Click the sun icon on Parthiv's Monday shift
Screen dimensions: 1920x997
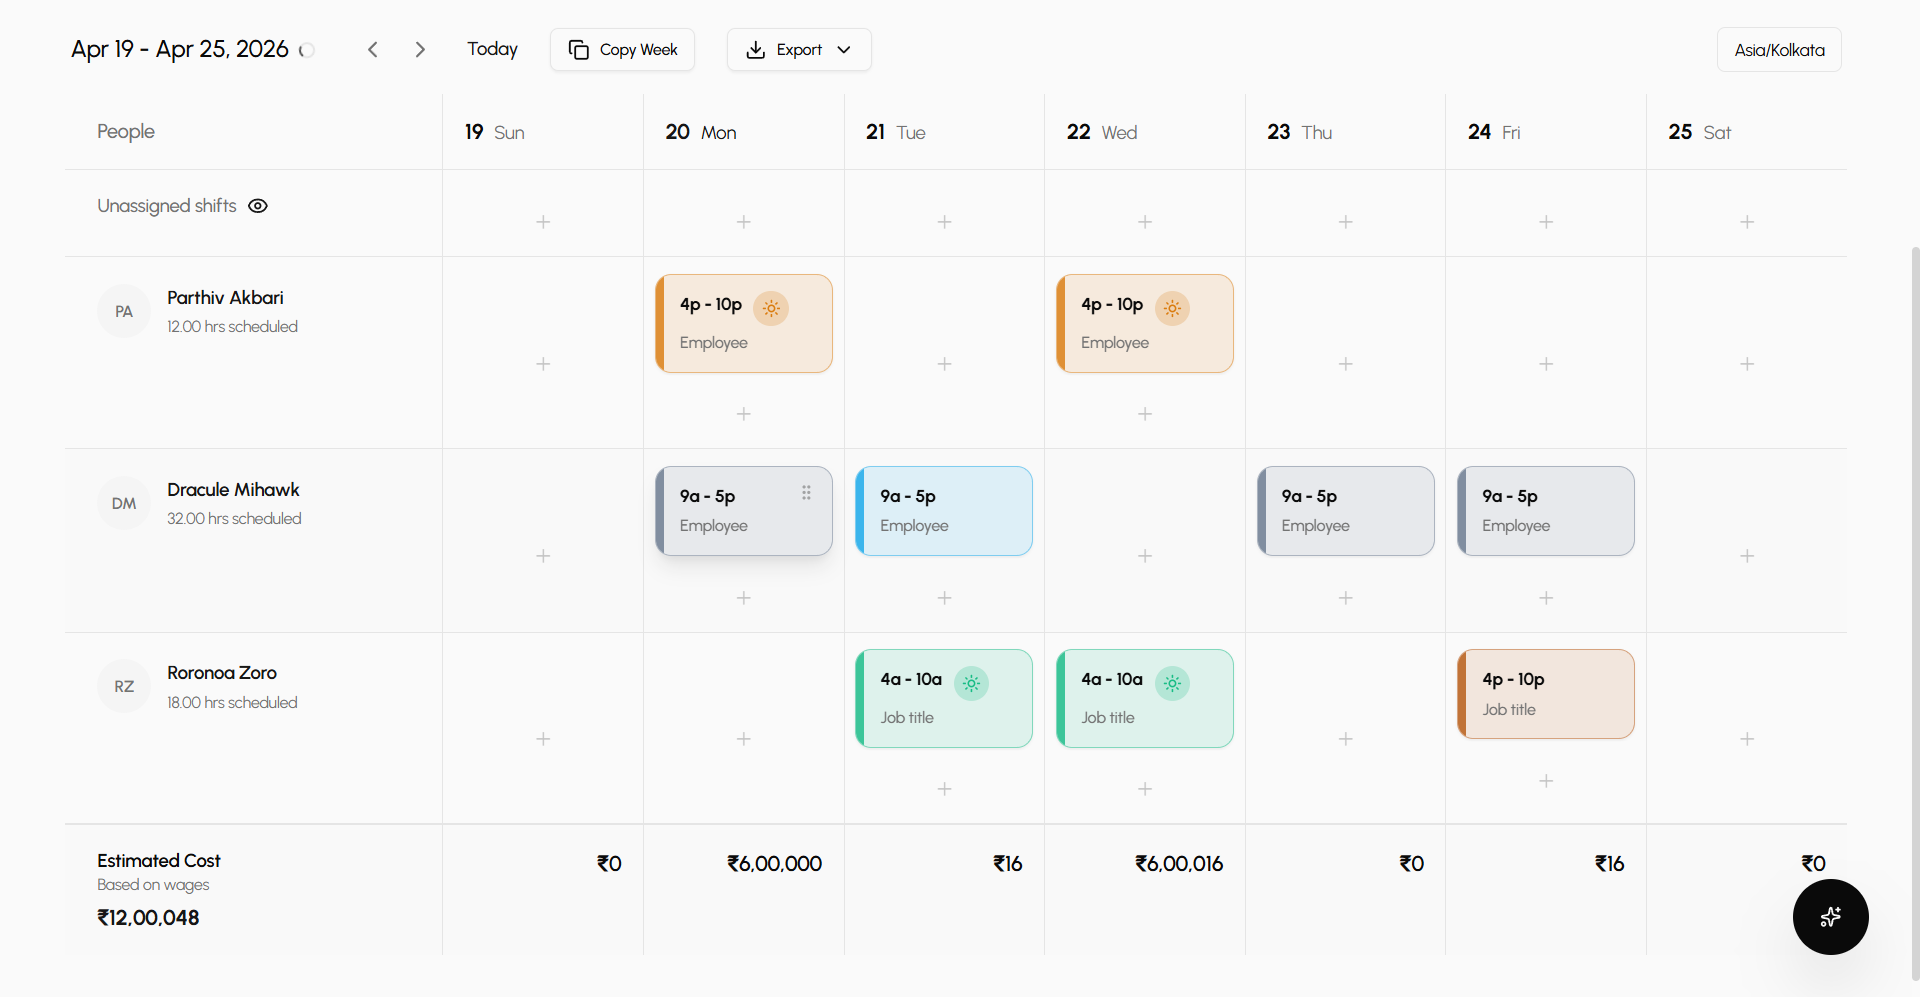point(771,308)
